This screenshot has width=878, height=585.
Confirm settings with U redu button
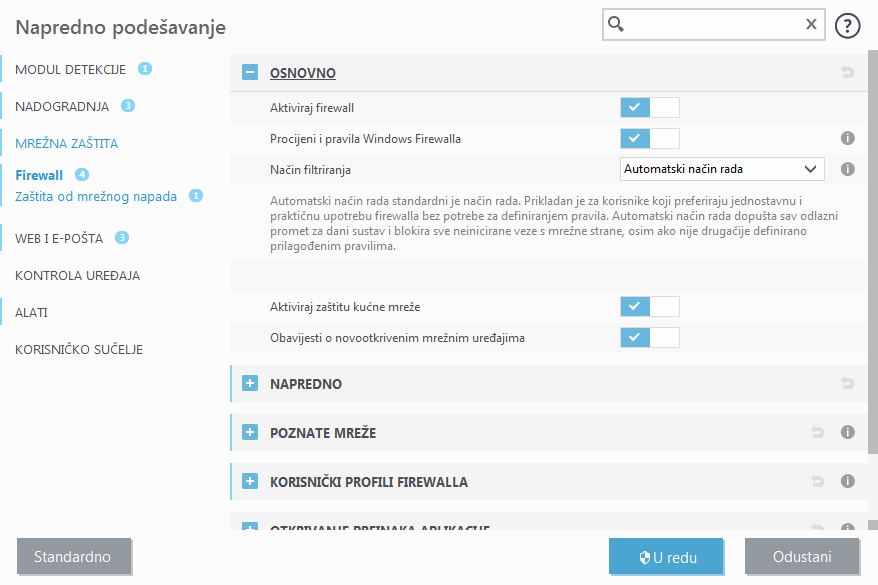(x=666, y=556)
